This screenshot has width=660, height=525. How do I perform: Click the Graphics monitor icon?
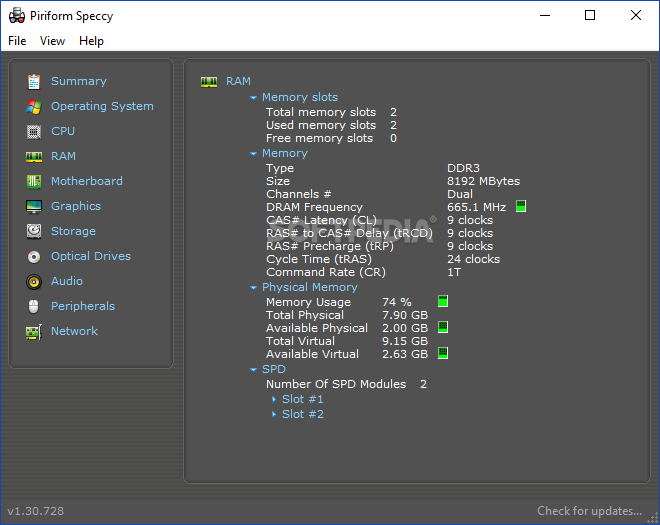pyautogui.click(x=34, y=207)
